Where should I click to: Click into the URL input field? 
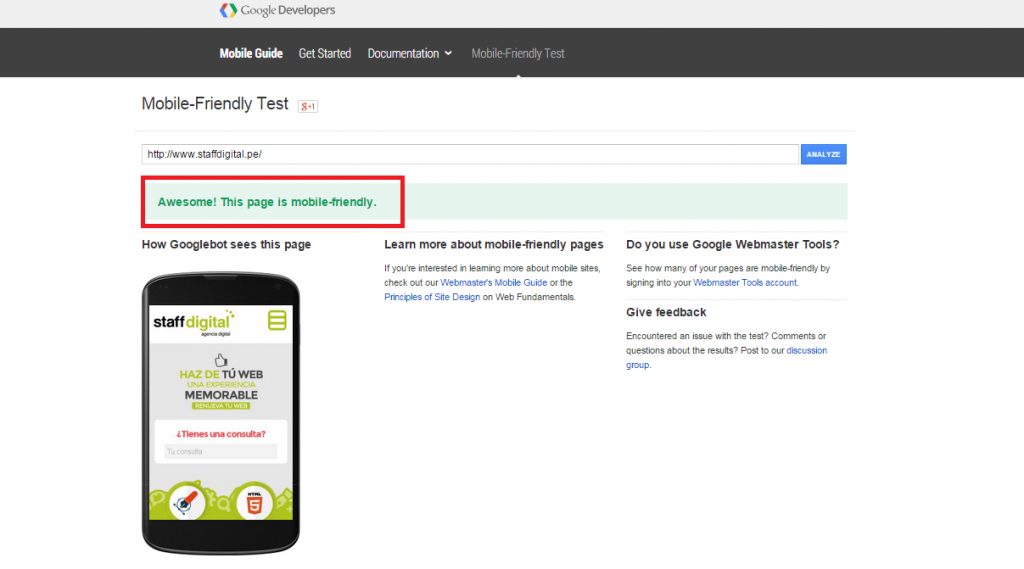(470, 154)
